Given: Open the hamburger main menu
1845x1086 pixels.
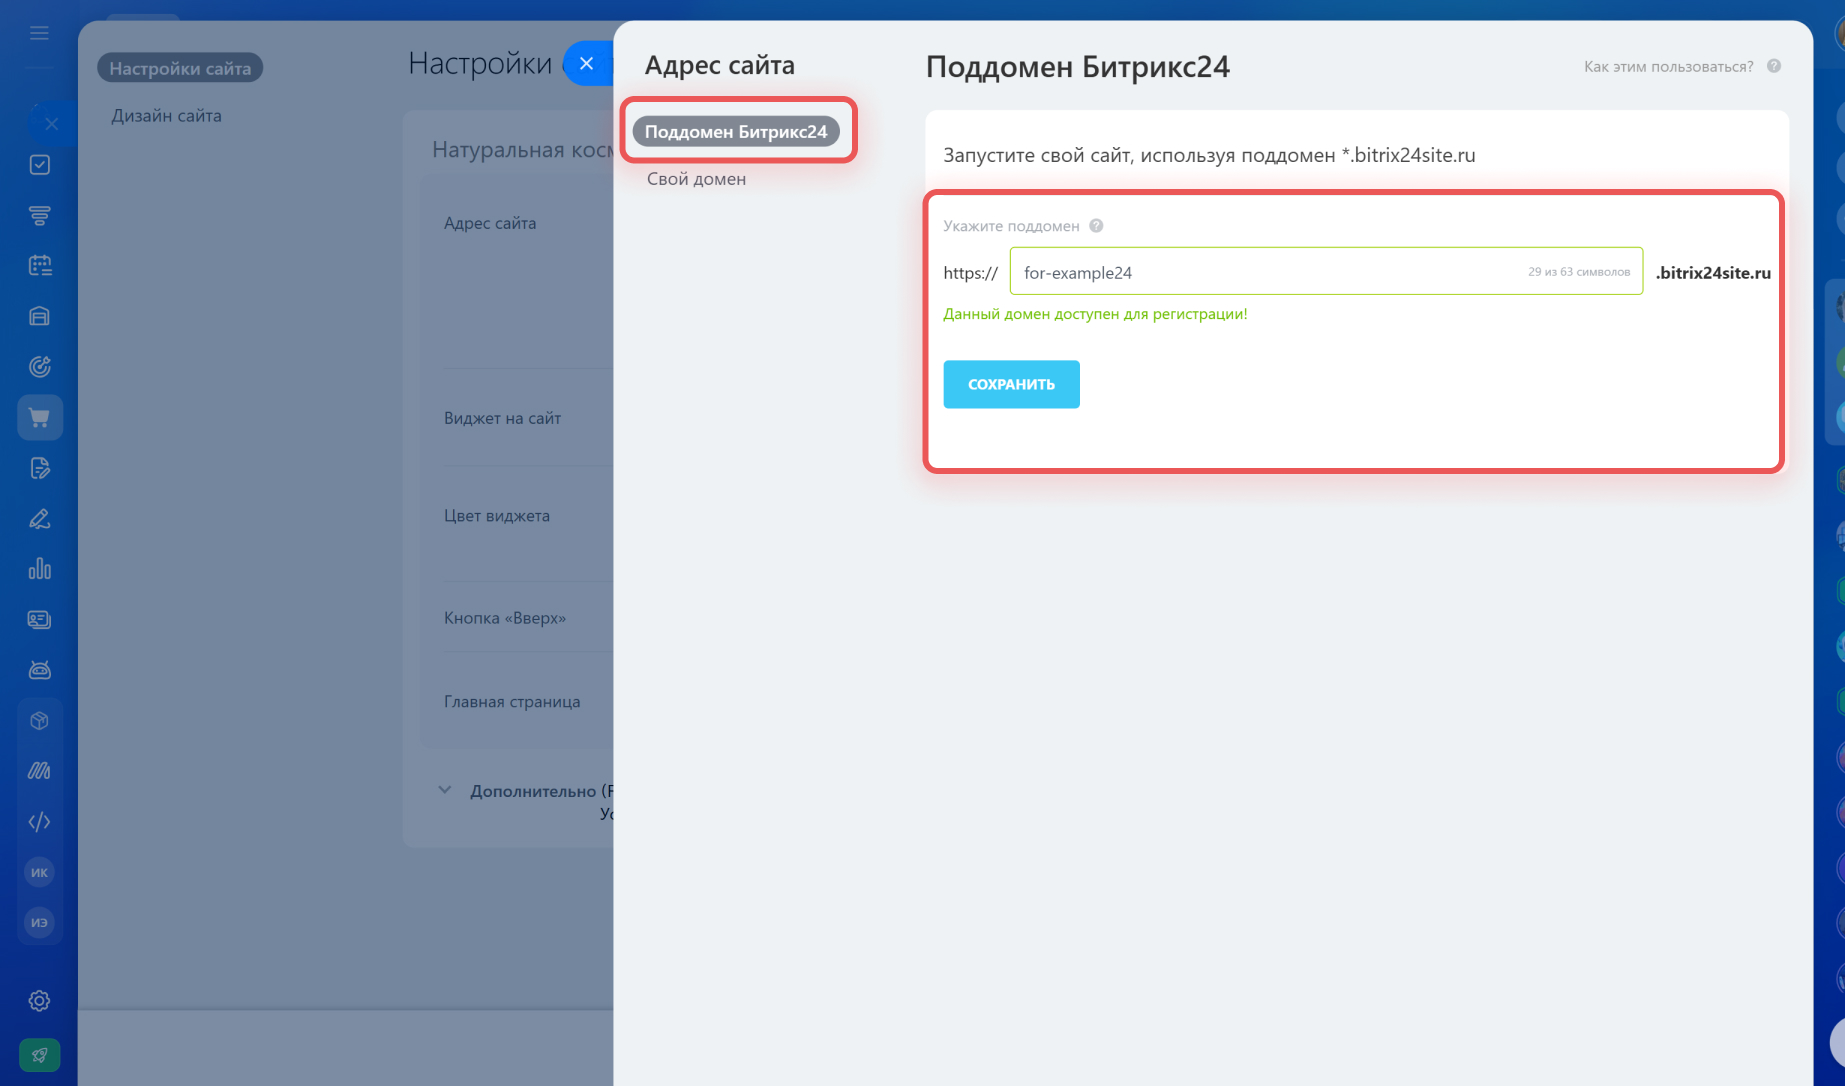Looking at the screenshot, I should 39,33.
